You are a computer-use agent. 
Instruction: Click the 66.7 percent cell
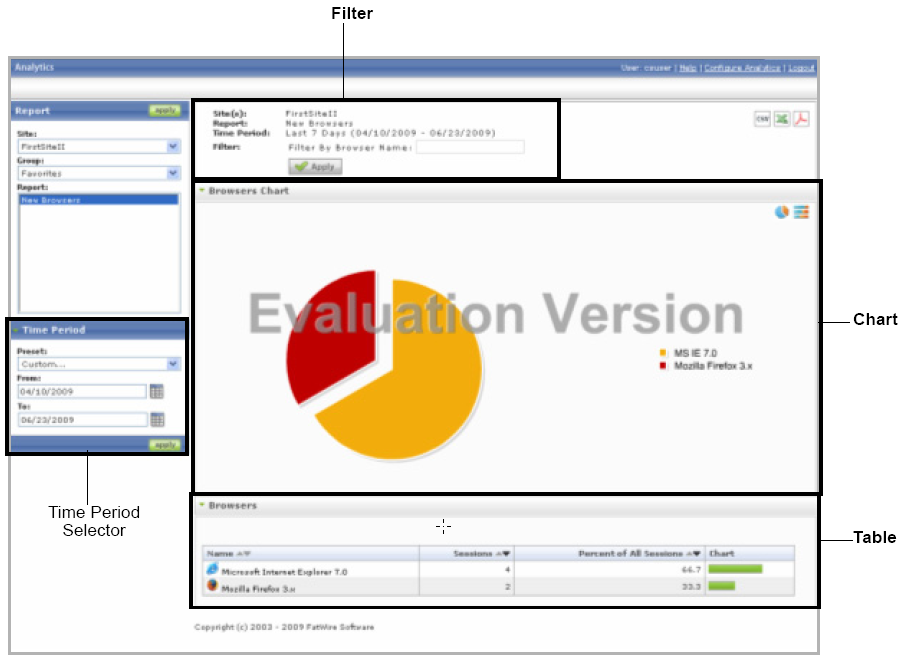[x=609, y=570]
